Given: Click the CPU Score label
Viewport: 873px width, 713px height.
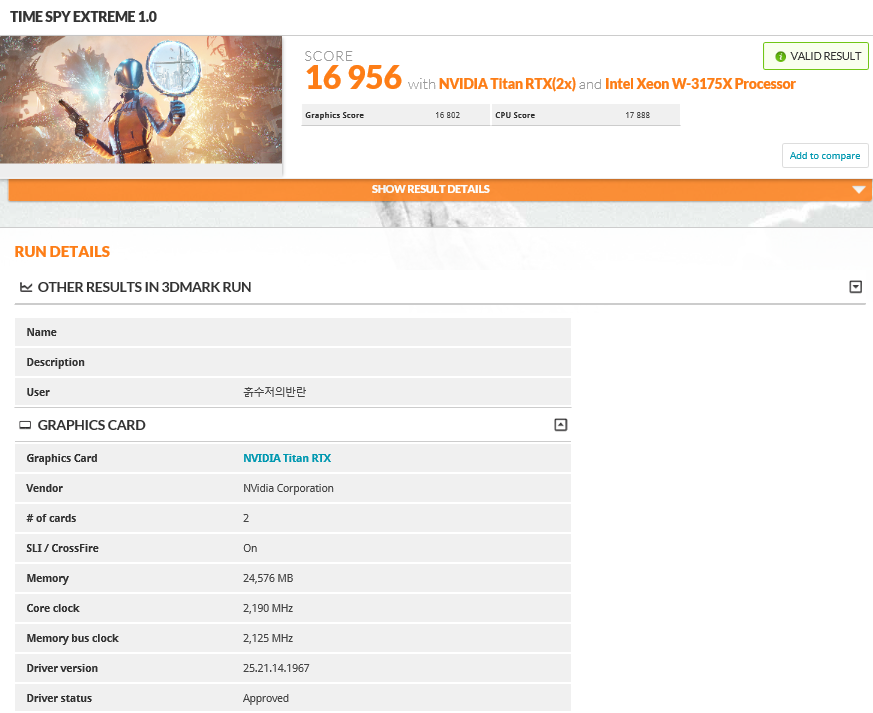Looking at the screenshot, I should pos(515,115).
